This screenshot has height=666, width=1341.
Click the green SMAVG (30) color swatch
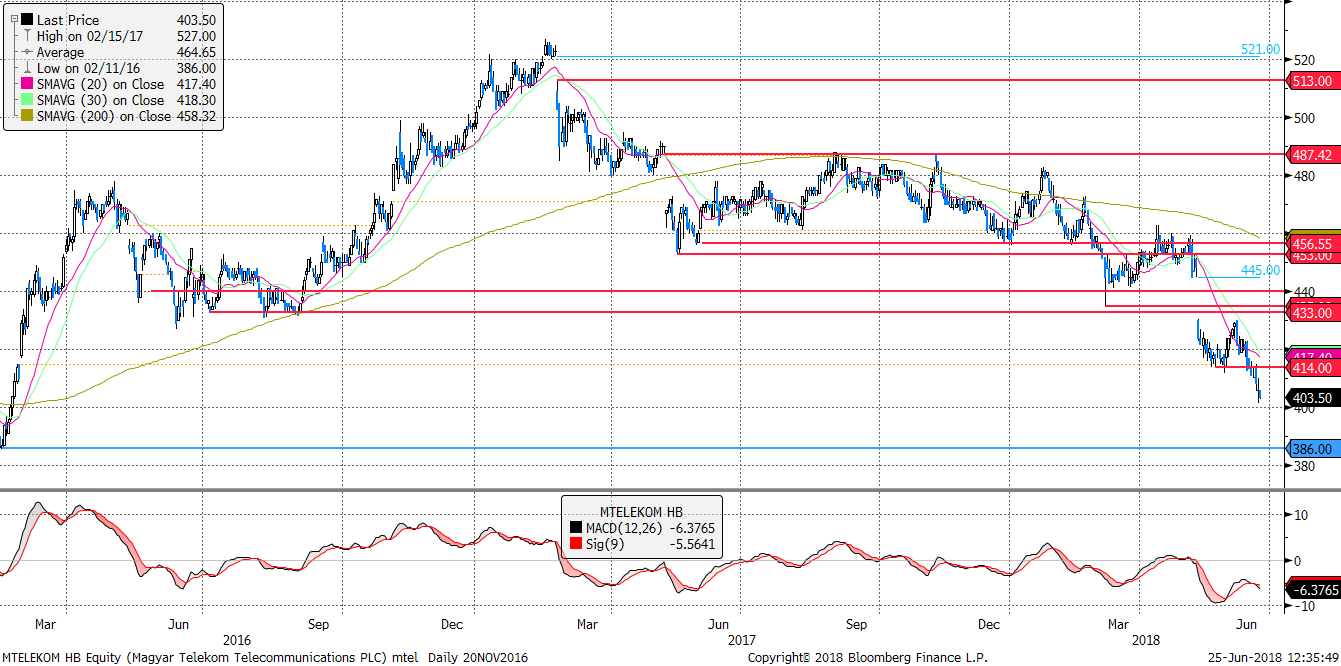click(x=26, y=100)
